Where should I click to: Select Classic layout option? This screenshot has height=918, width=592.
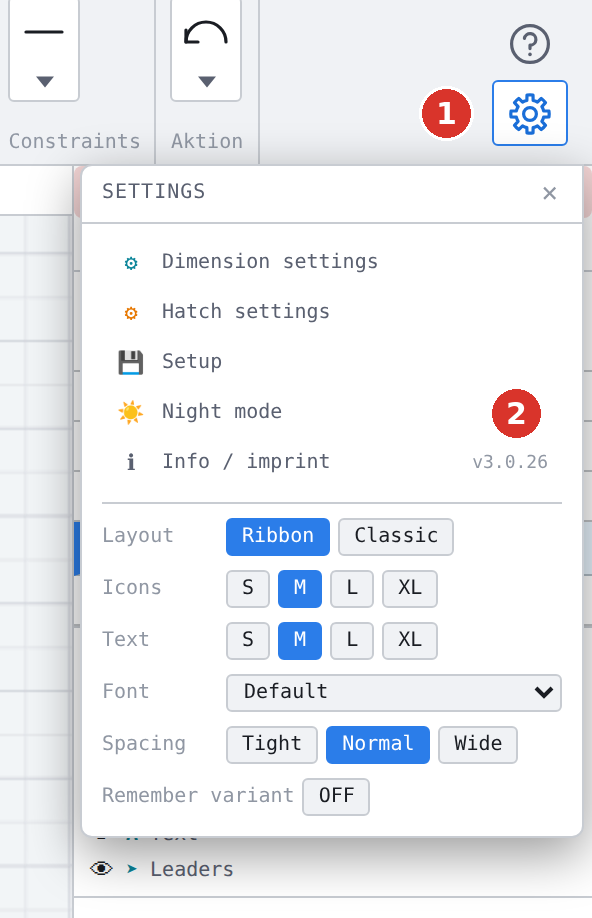(396, 536)
